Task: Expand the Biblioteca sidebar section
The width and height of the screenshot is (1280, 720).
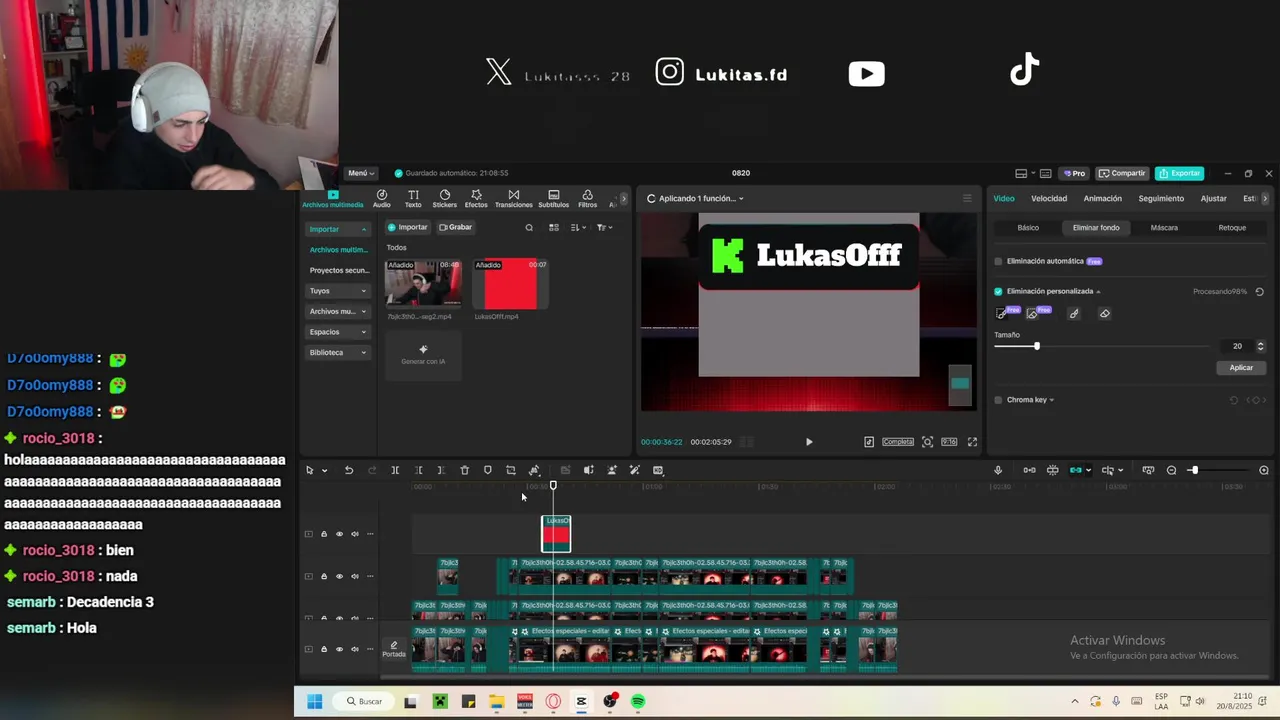Action: [x=338, y=353]
